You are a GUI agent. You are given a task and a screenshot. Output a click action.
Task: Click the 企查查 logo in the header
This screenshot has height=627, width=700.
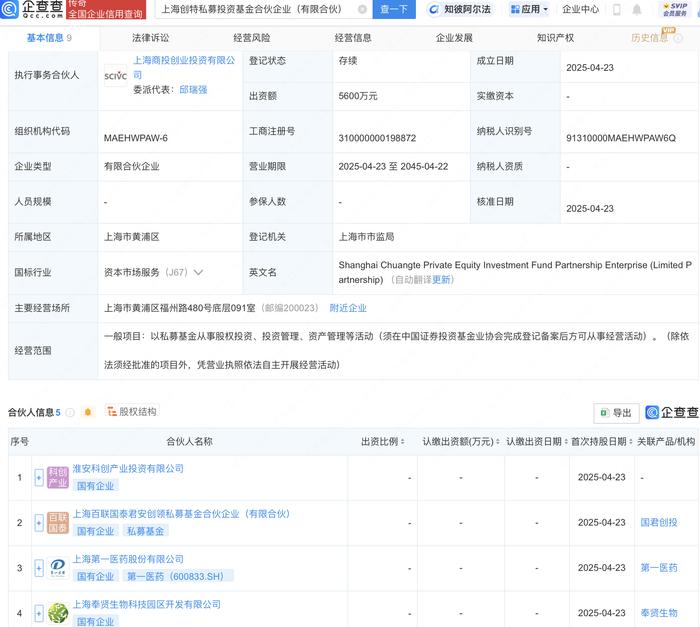(32, 8)
